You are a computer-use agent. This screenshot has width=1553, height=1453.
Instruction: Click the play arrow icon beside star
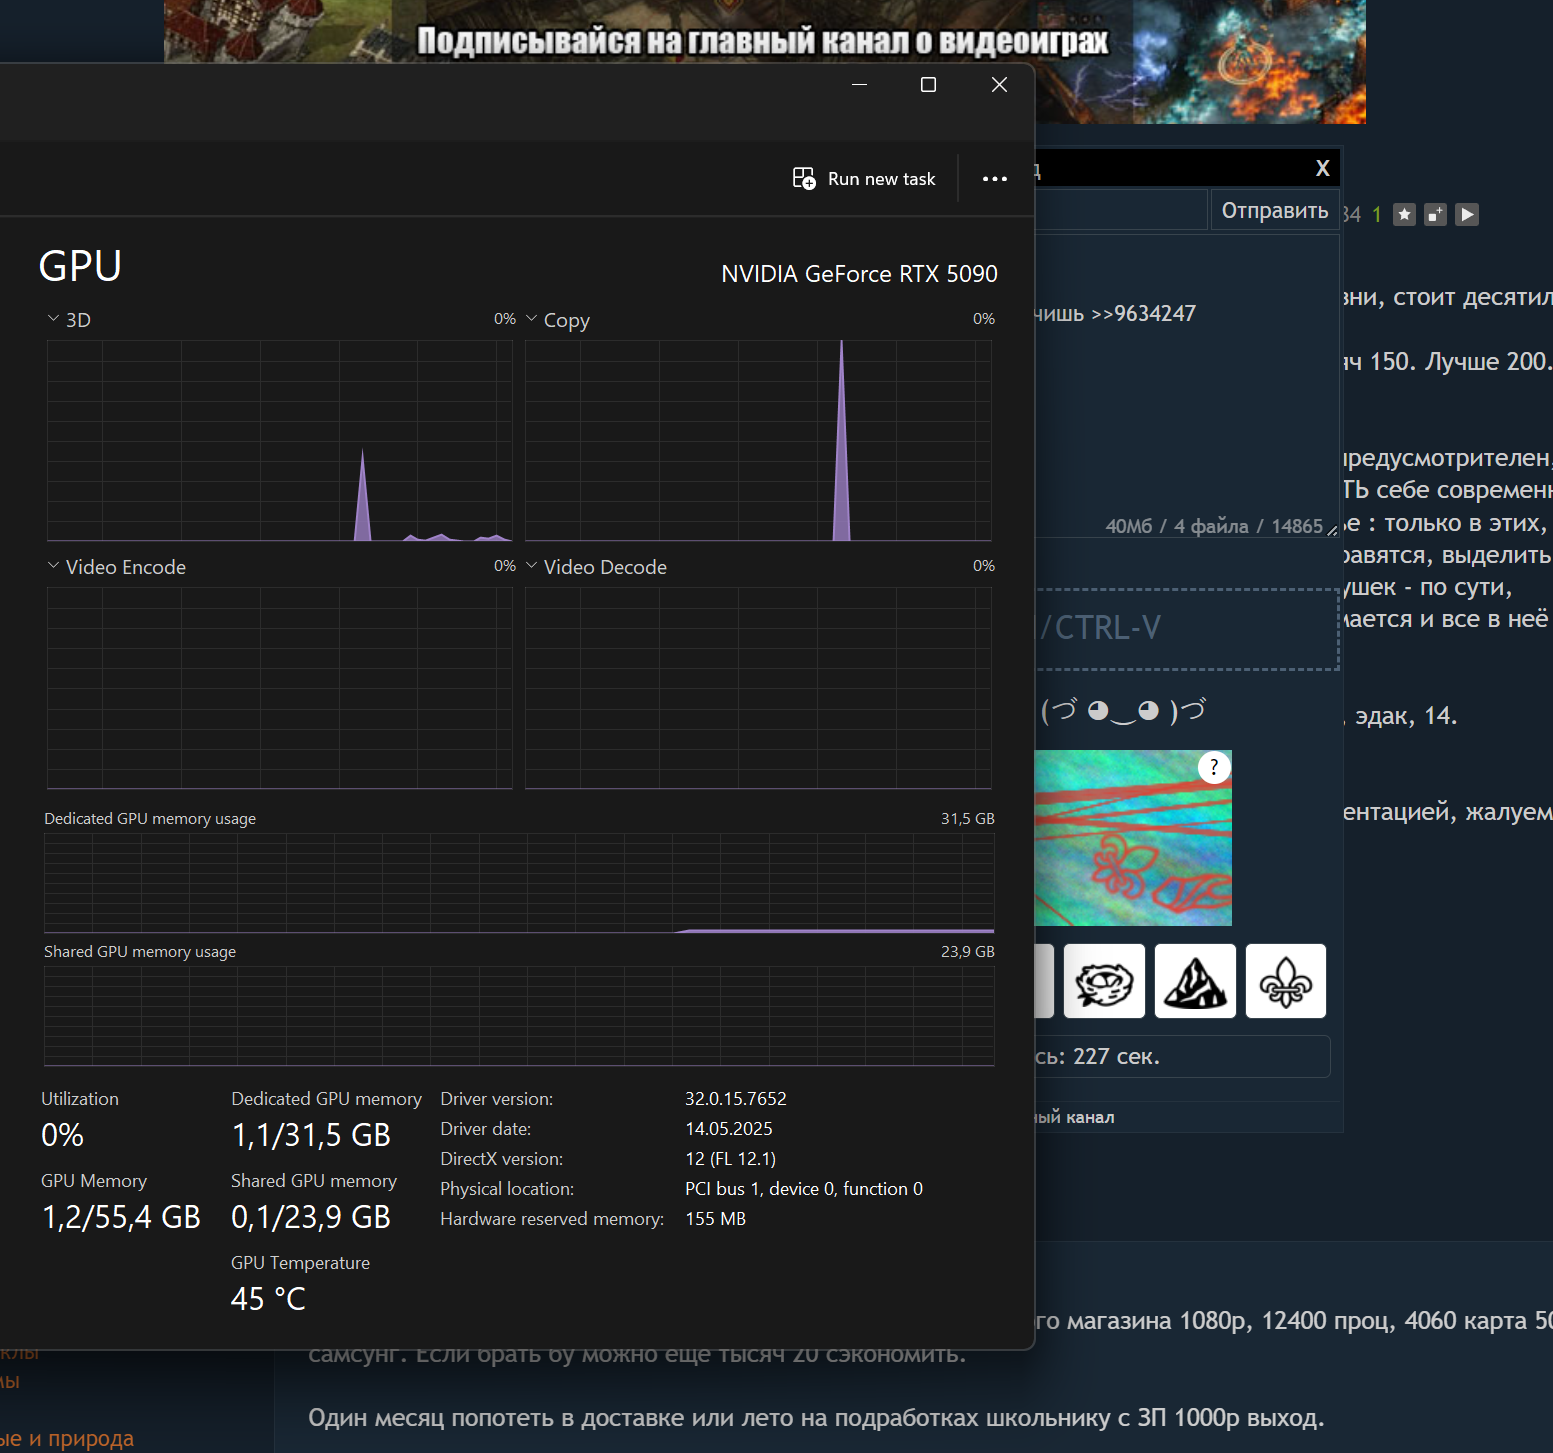coord(1467,214)
